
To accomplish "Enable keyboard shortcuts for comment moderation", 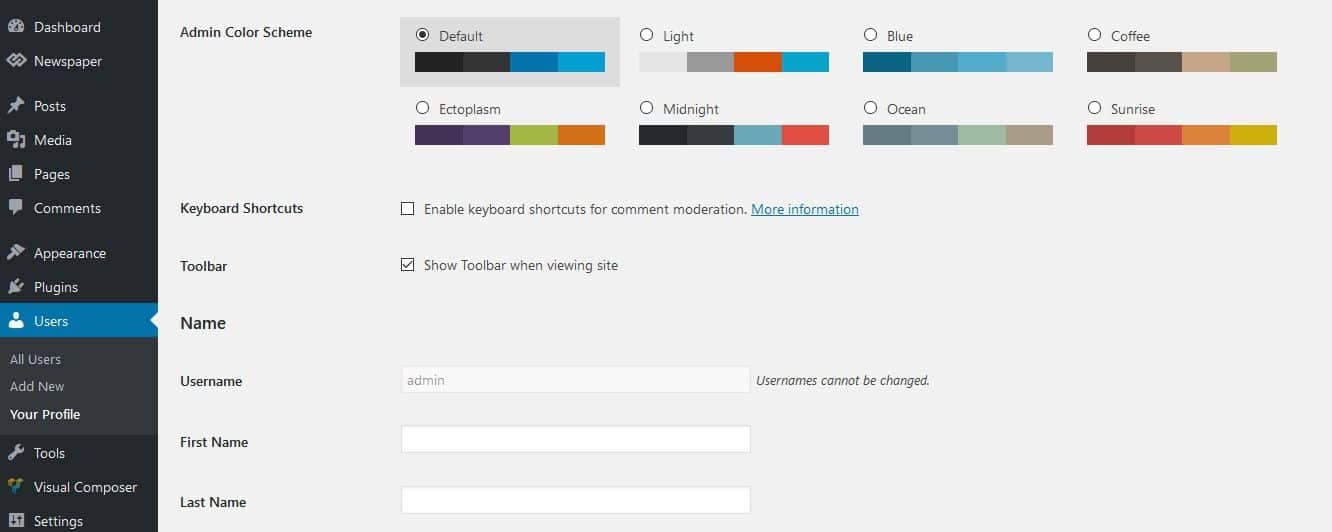I will pyautogui.click(x=407, y=209).
